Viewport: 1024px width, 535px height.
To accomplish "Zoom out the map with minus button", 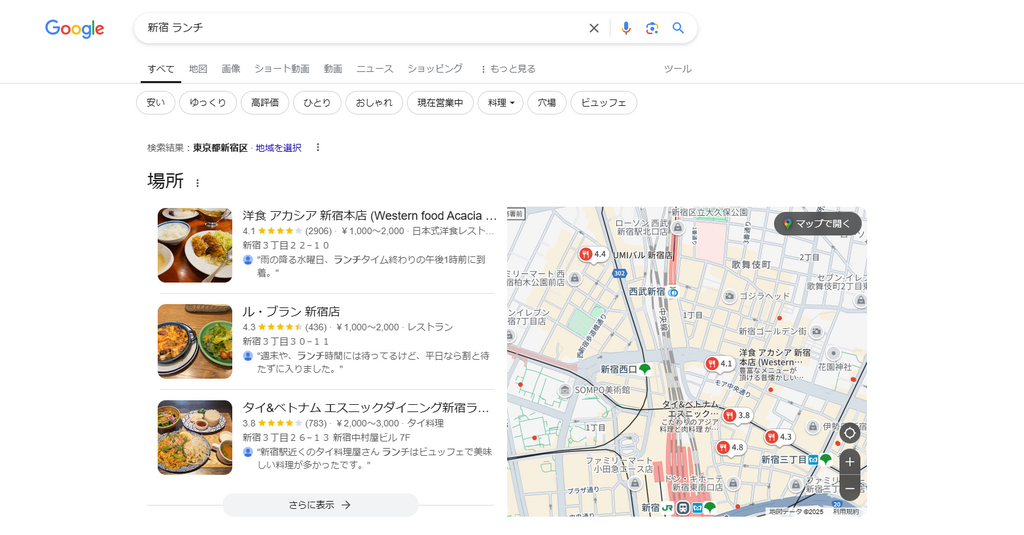I will tap(850, 488).
